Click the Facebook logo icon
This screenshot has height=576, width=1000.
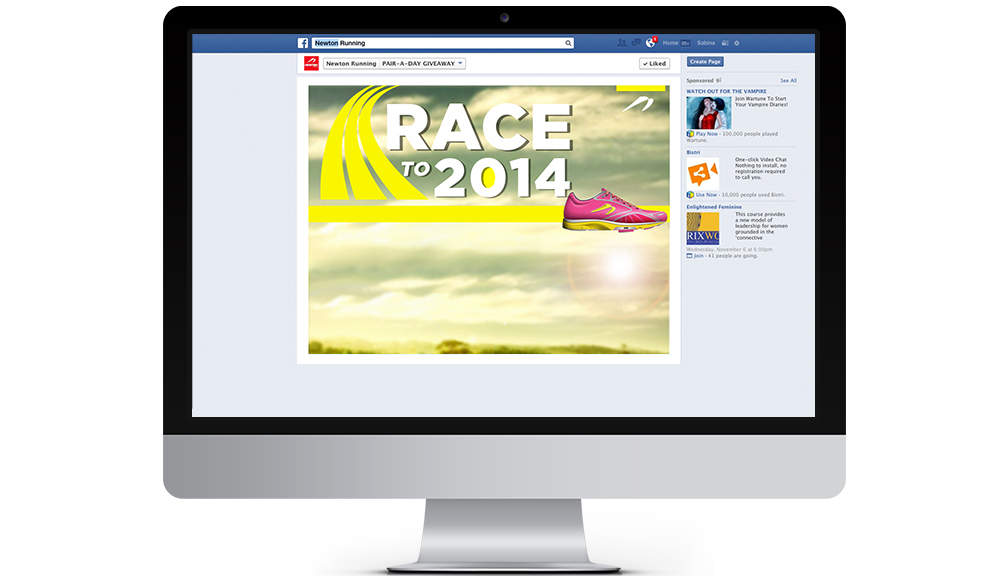click(303, 43)
